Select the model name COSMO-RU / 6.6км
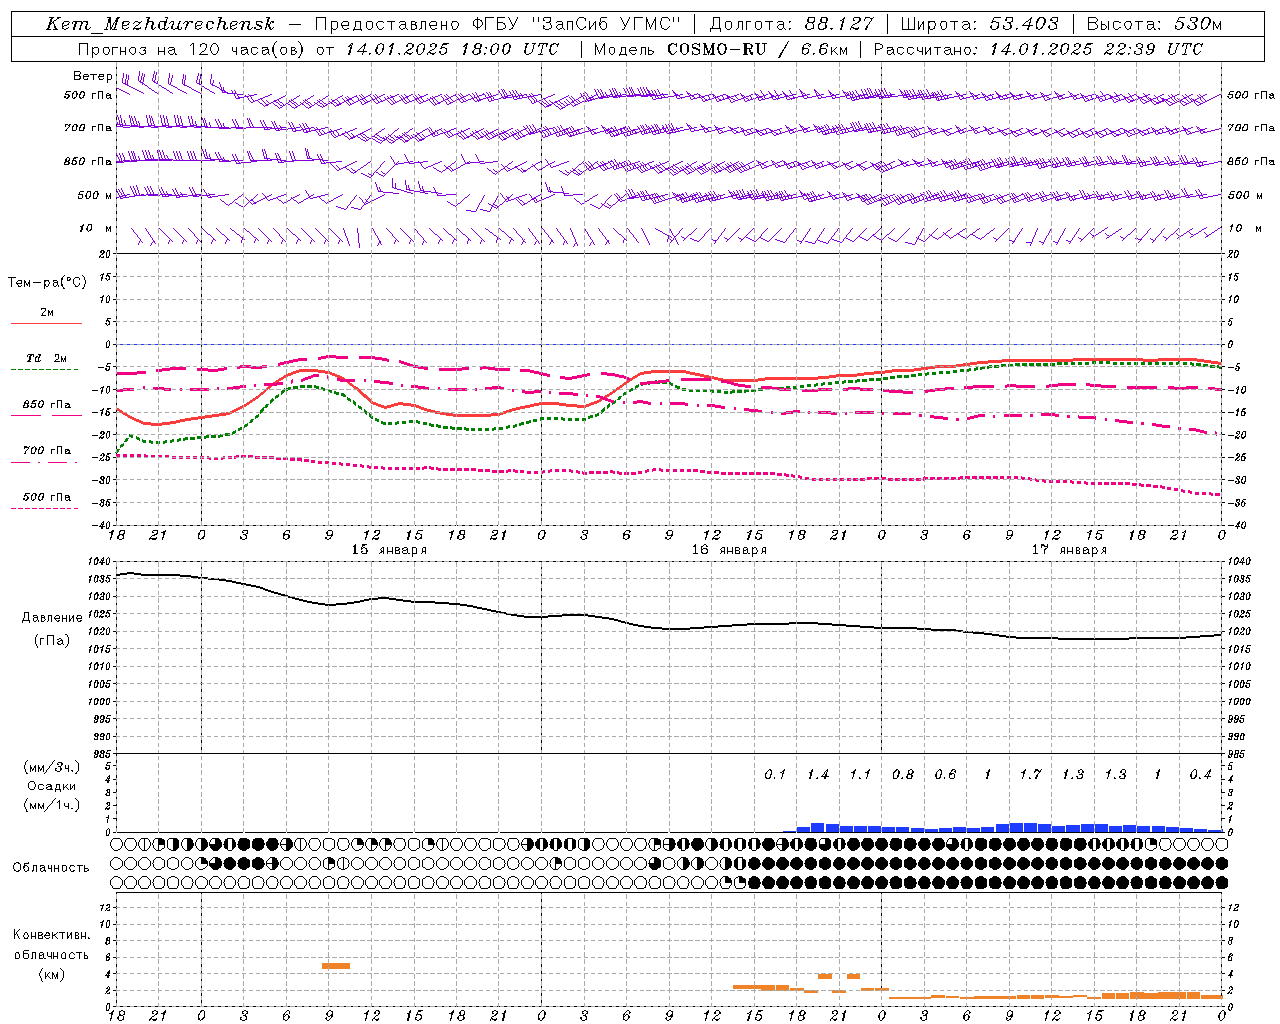 tap(757, 48)
